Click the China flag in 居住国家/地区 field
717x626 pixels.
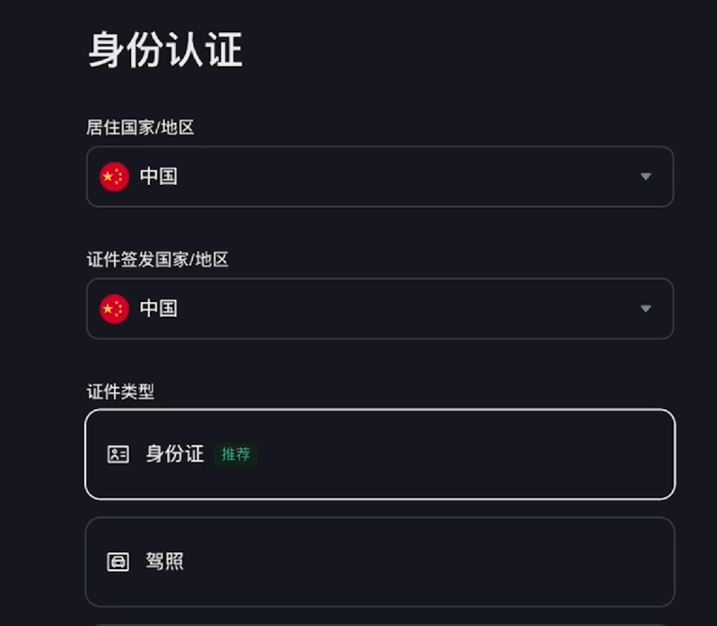tap(114, 177)
